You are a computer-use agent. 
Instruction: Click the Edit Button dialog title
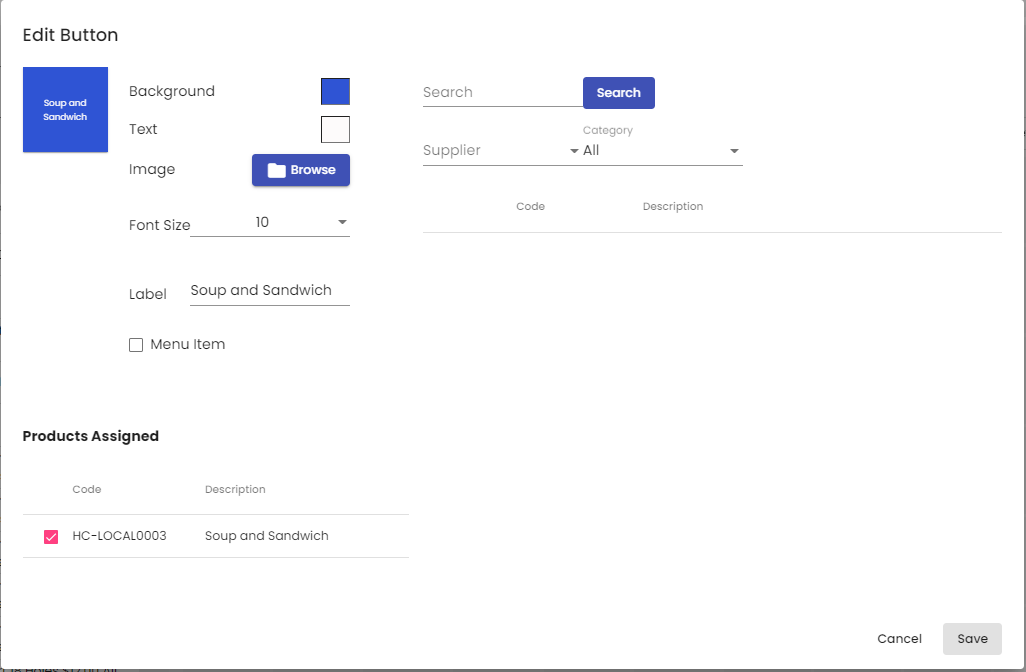(x=71, y=35)
